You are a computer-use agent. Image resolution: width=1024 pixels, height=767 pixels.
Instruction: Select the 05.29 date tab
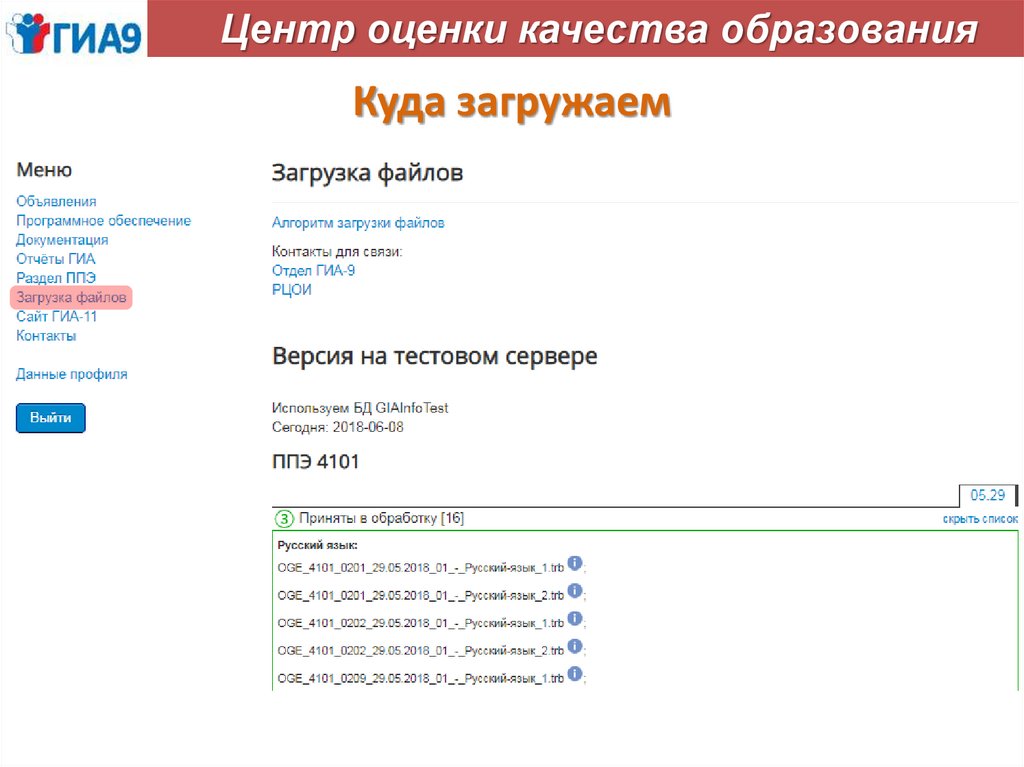point(986,495)
